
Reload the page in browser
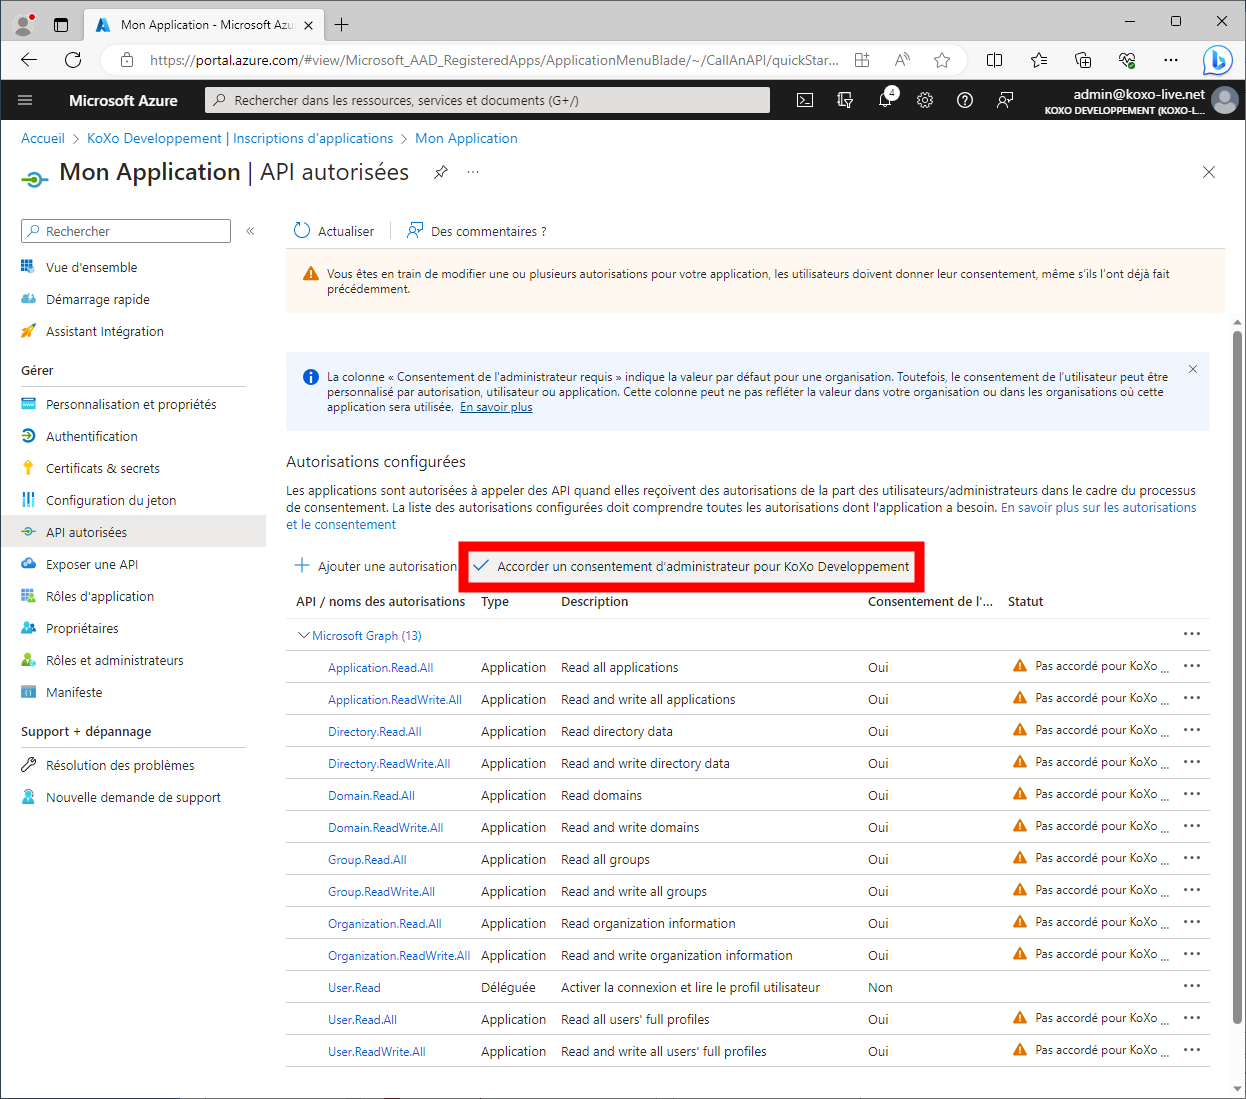(x=73, y=60)
